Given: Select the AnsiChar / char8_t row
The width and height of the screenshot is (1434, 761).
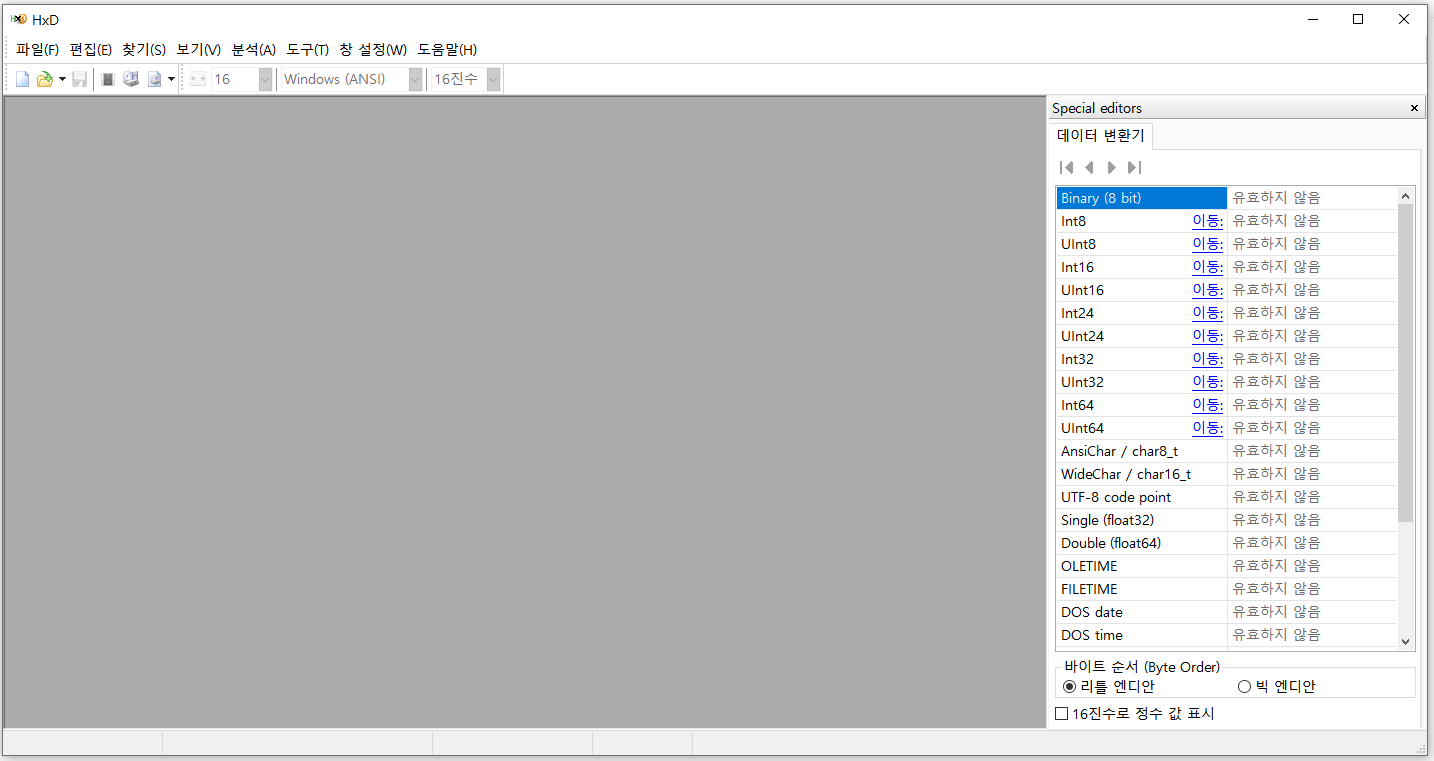Looking at the screenshot, I should click(1227, 451).
